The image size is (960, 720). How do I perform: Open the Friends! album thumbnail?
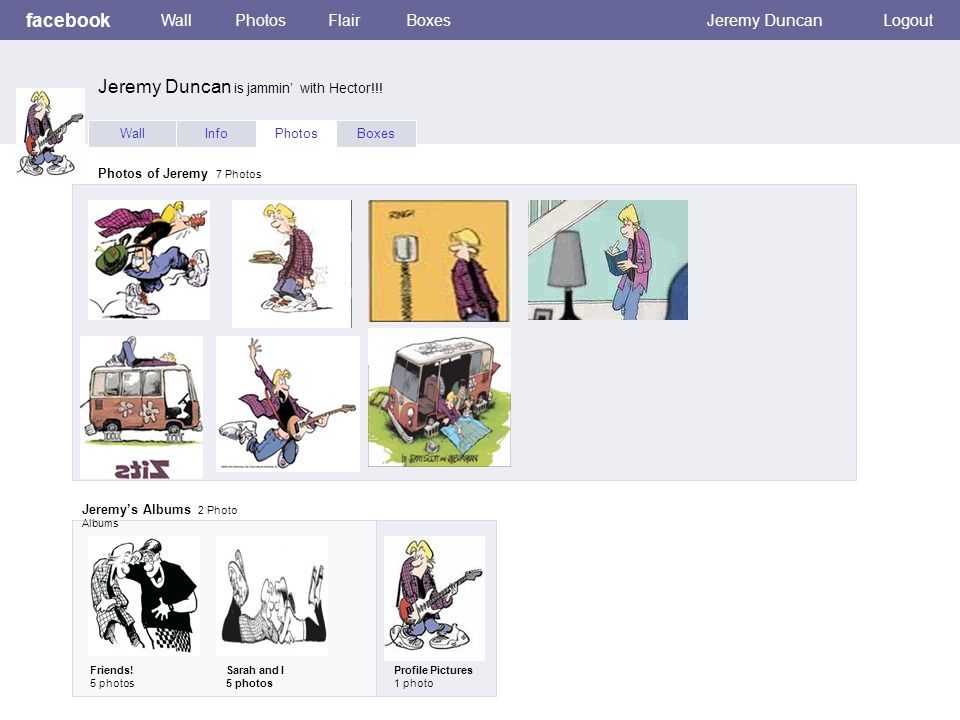[144, 596]
